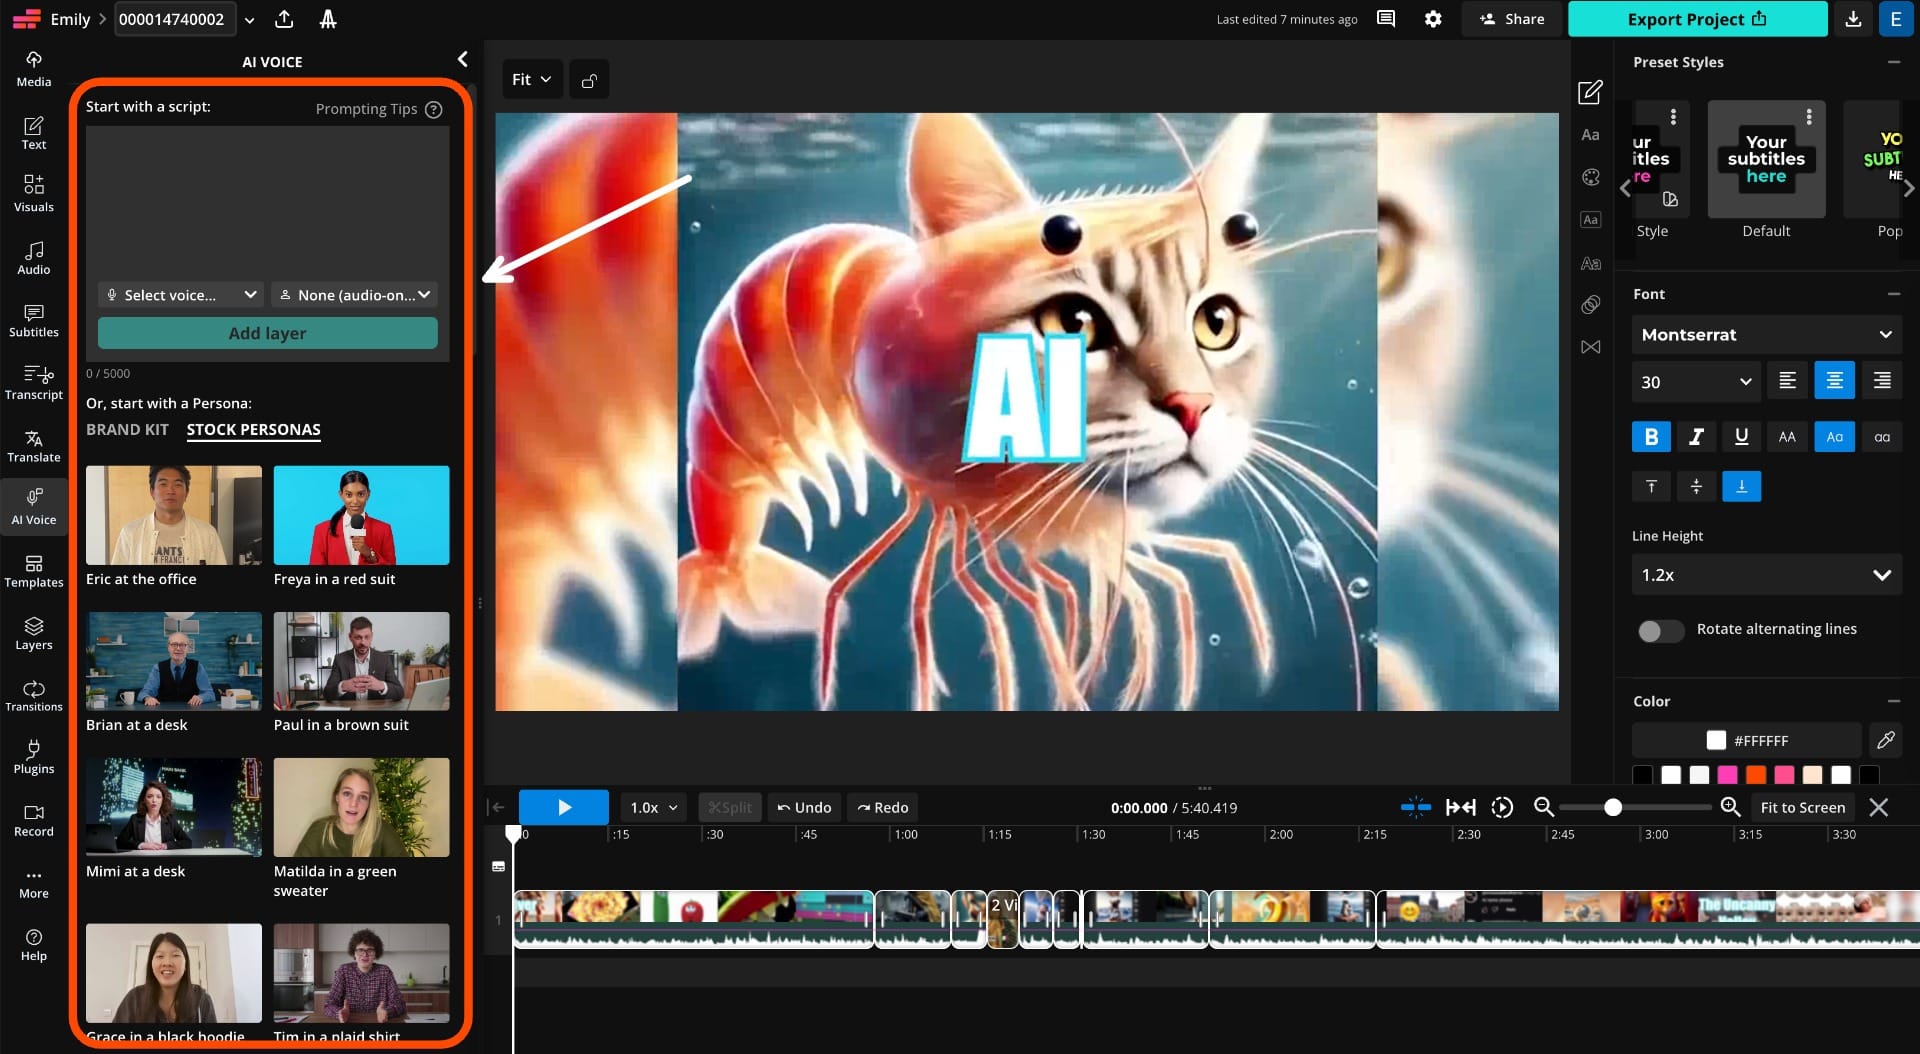Open the Transitions panel

coord(33,695)
